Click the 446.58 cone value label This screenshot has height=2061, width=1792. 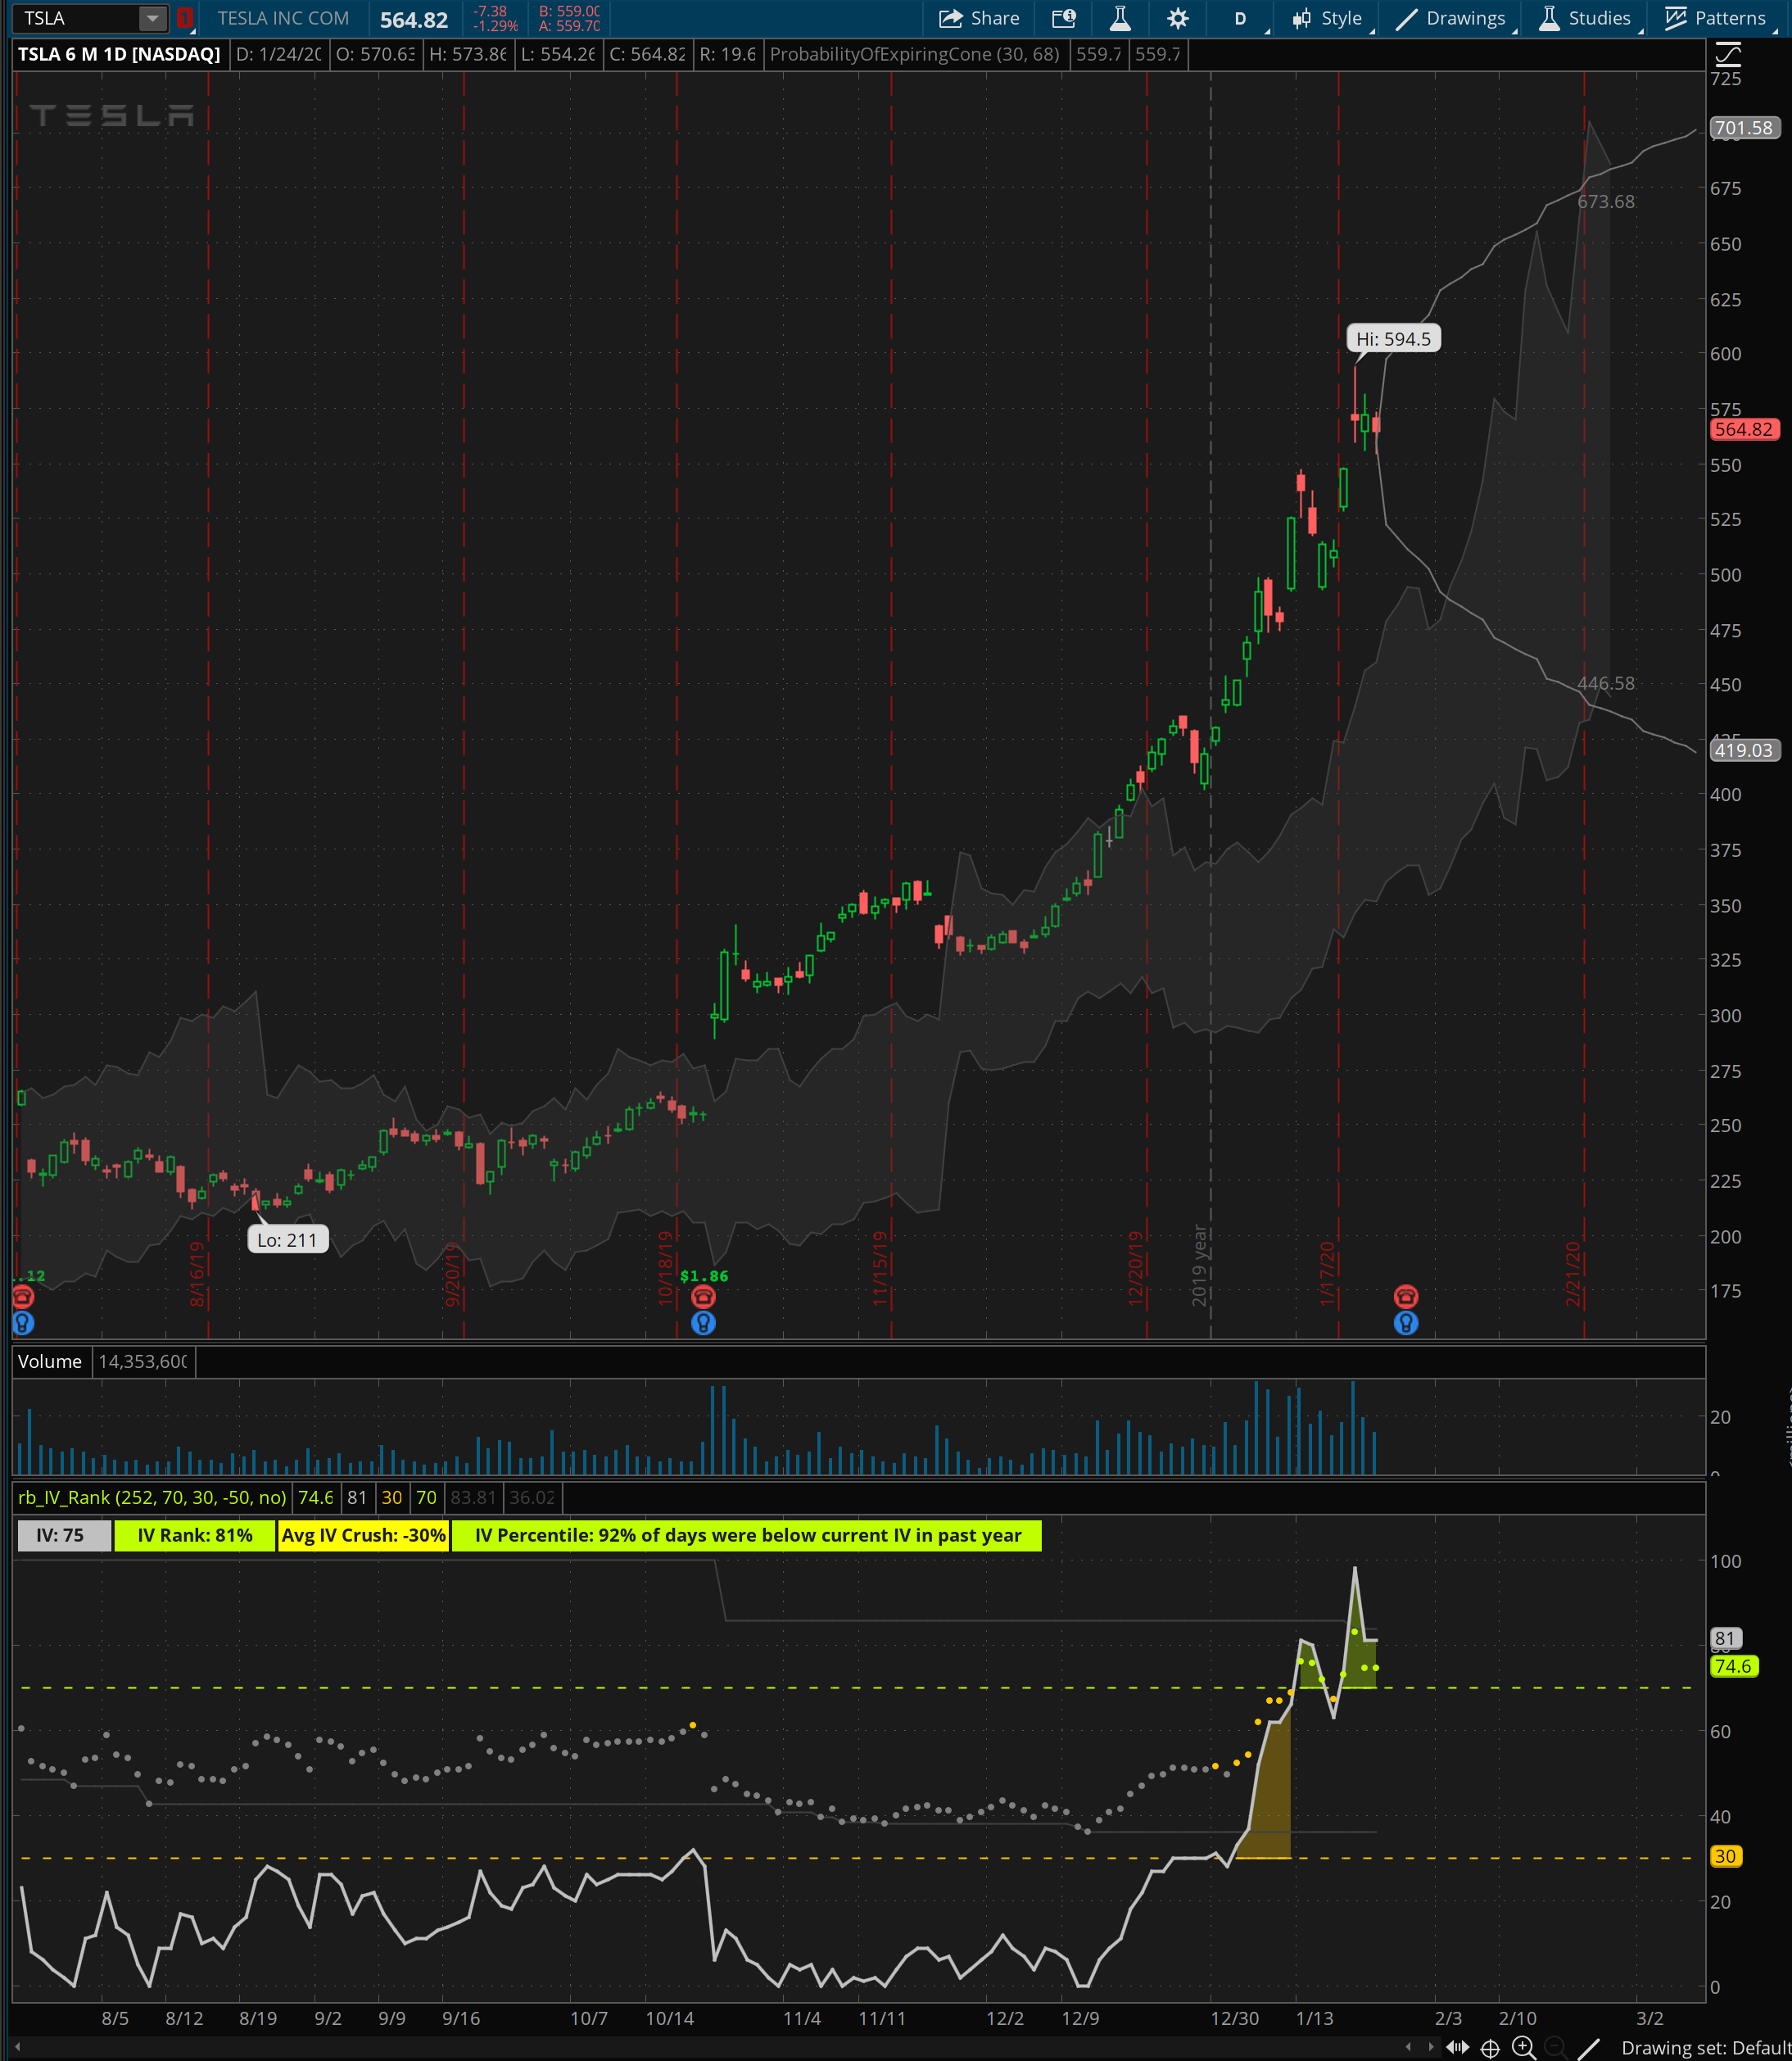[1606, 684]
